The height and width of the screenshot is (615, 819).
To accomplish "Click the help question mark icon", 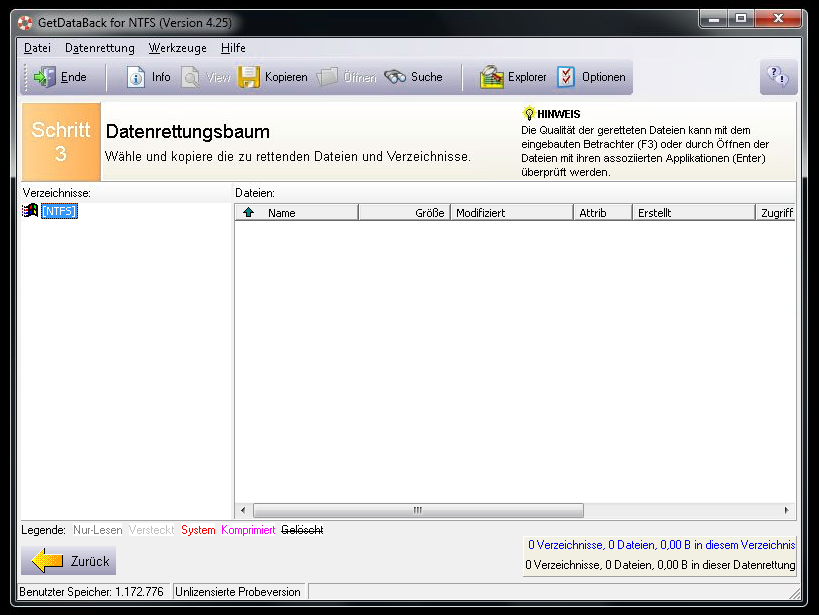I will tap(778, 77).
